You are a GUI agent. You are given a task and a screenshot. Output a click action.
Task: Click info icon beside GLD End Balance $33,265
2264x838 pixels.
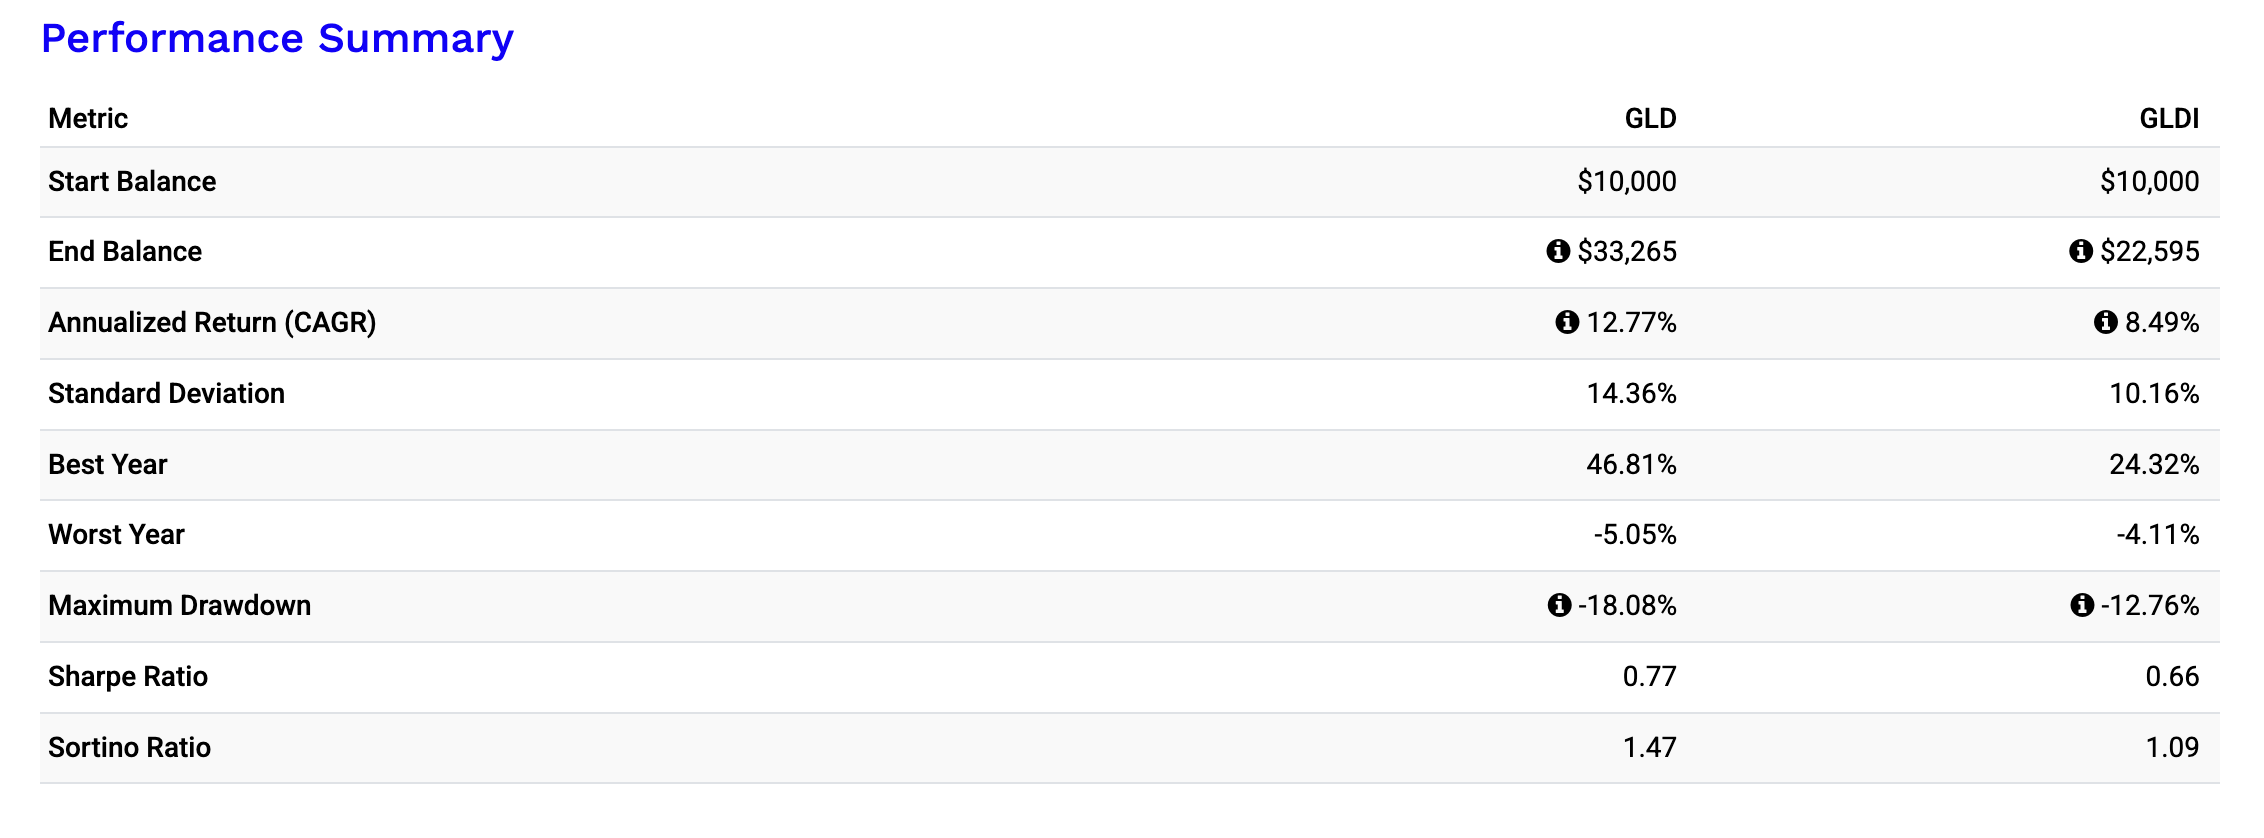point(1558,251)
